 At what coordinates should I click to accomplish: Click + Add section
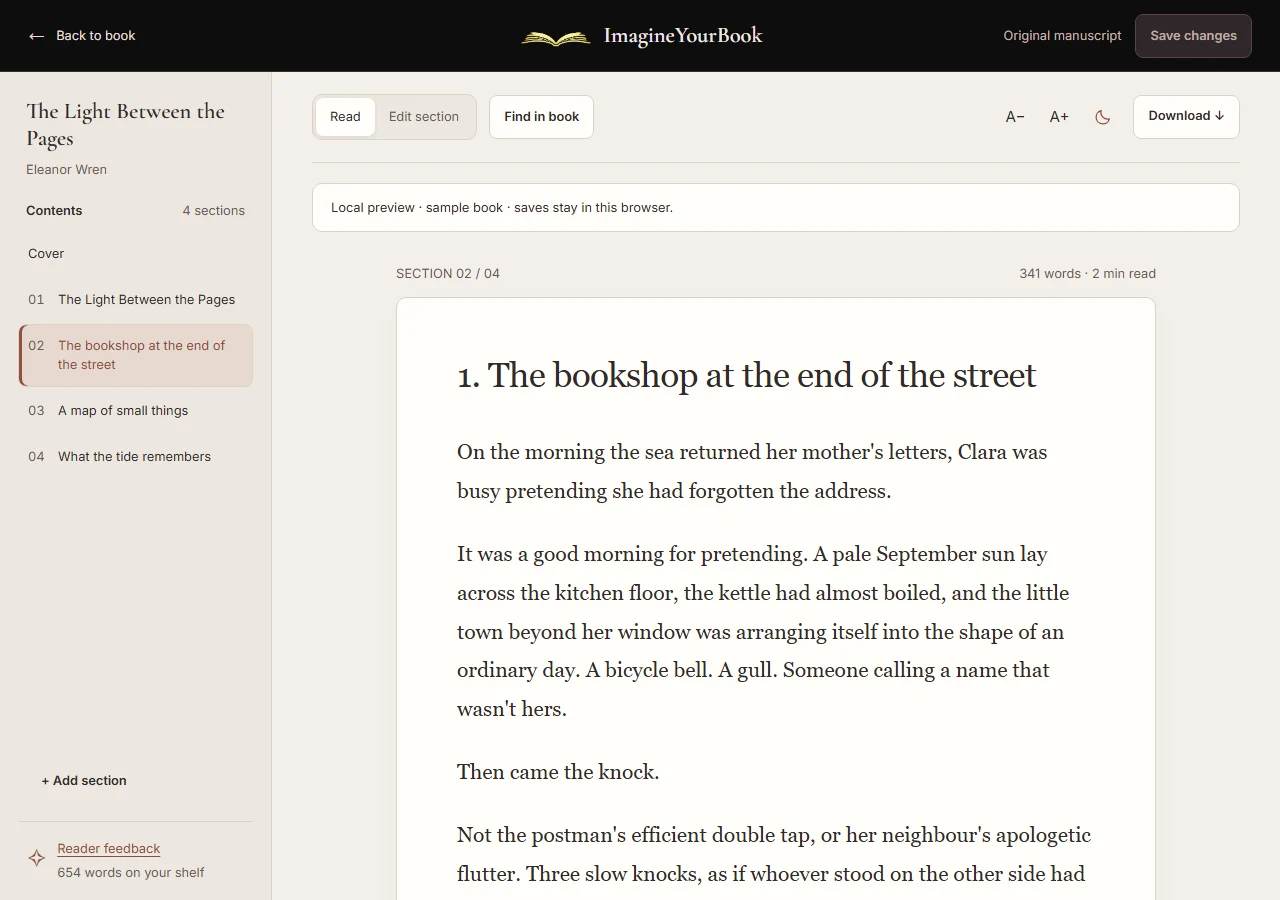coord(84,781)
